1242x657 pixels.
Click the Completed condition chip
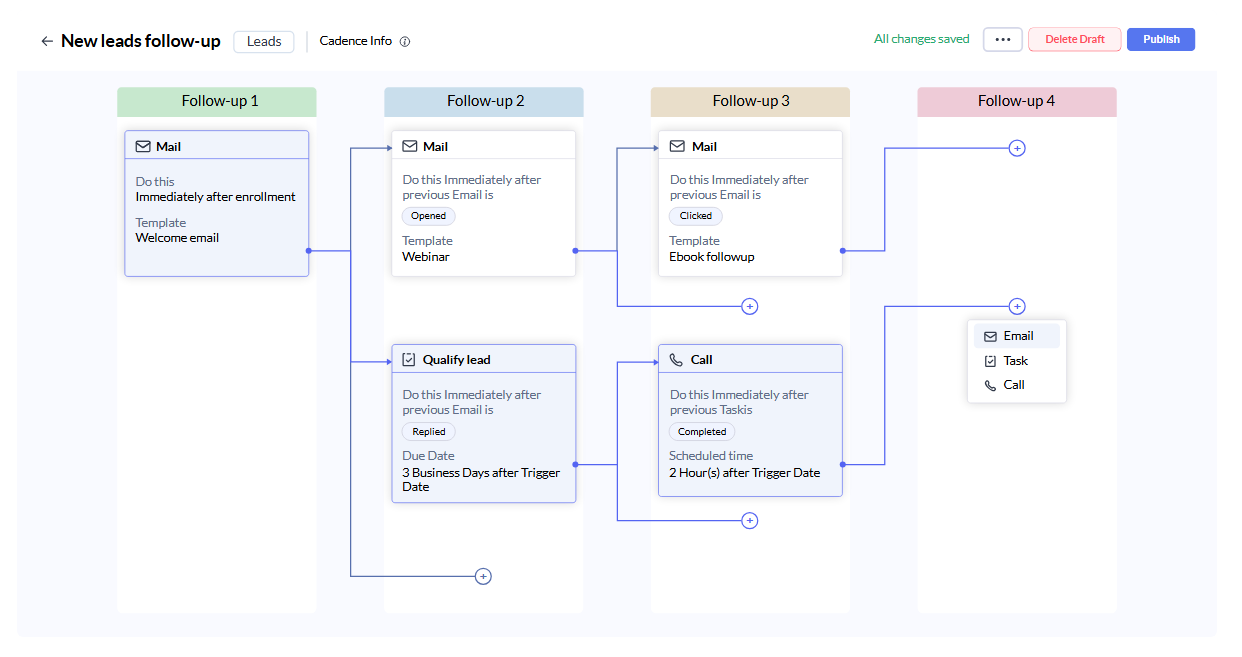point(702,432)
